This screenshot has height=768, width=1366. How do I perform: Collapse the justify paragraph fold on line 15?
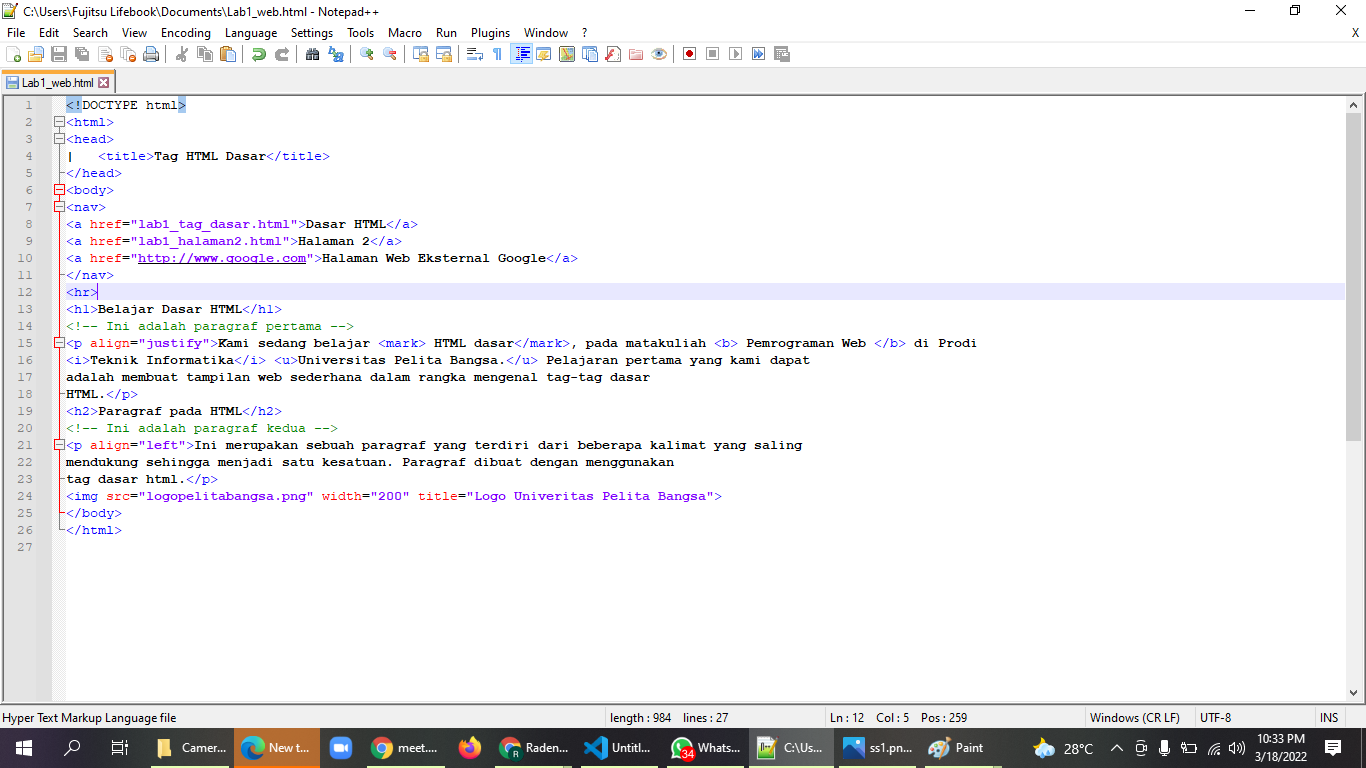(x=59, y=343)
